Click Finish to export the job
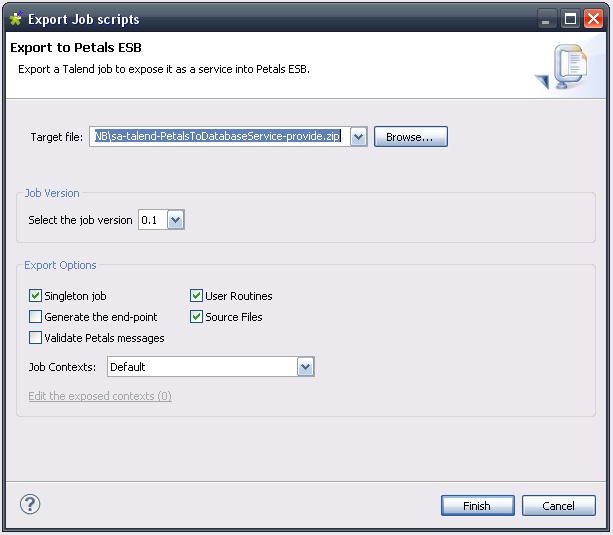The height and width of the screenshot is (535, 613). tap(477, 506)
